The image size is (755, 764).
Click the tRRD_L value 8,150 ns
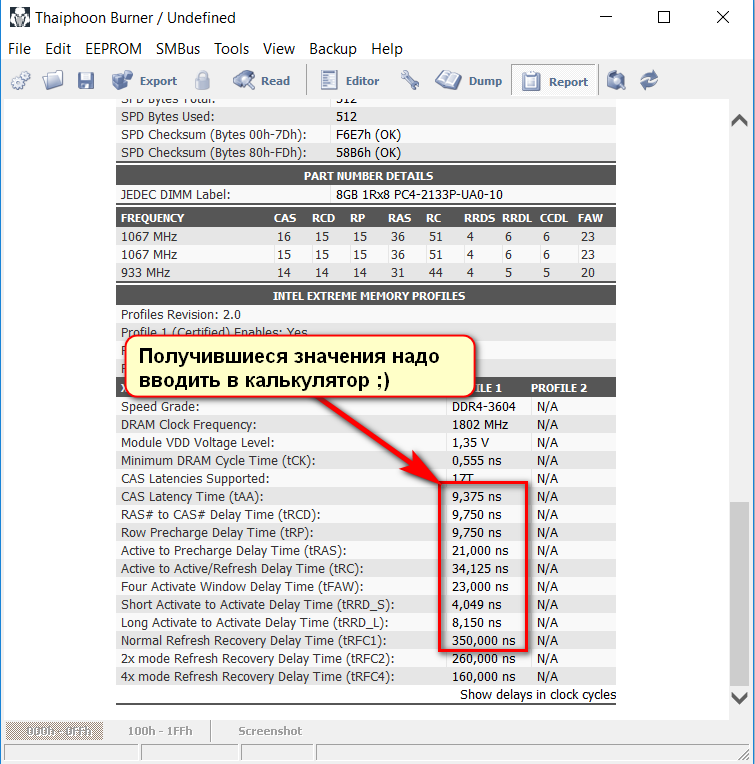coord(476,623)
